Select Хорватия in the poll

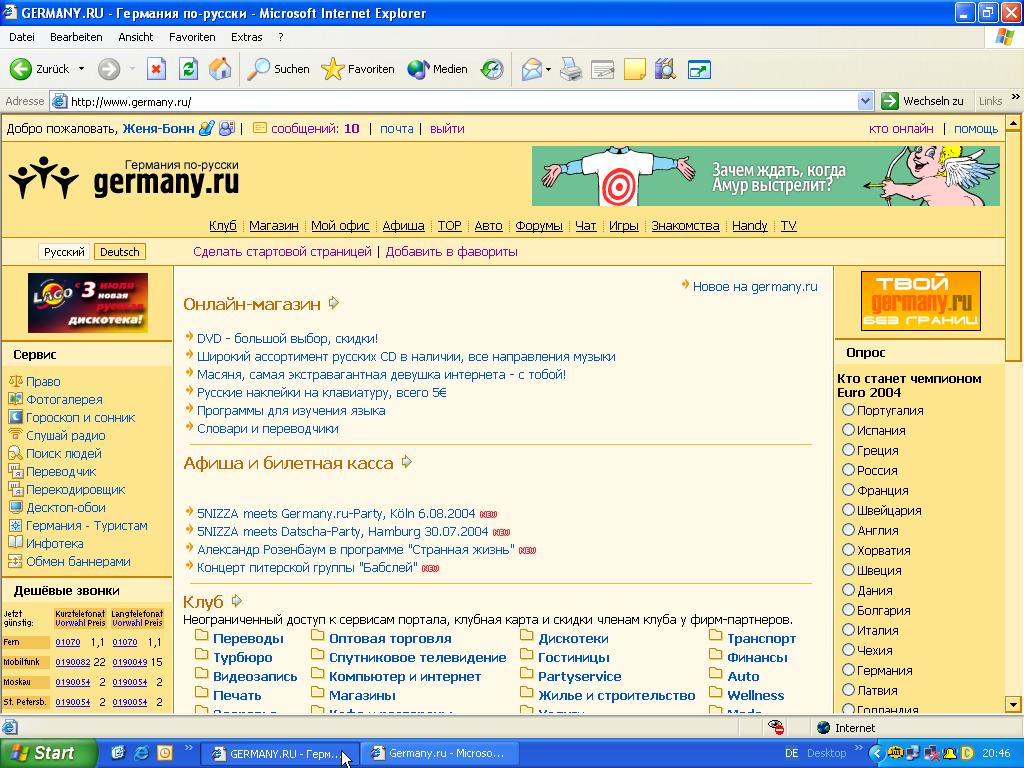point(848,549)
